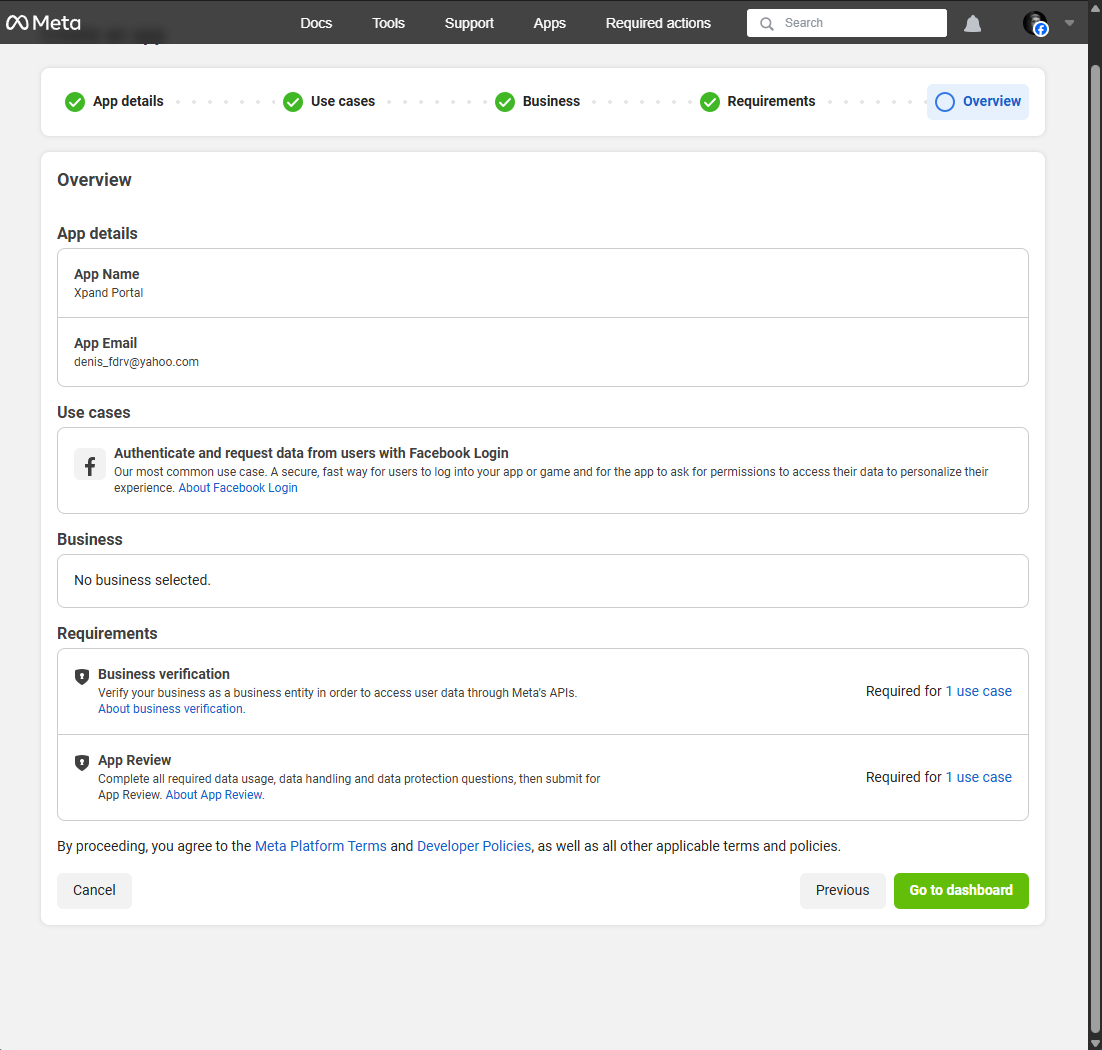Open Meta Platform Terms link
This screenshot has height=1050, width=1102.
tap(320, 846)
